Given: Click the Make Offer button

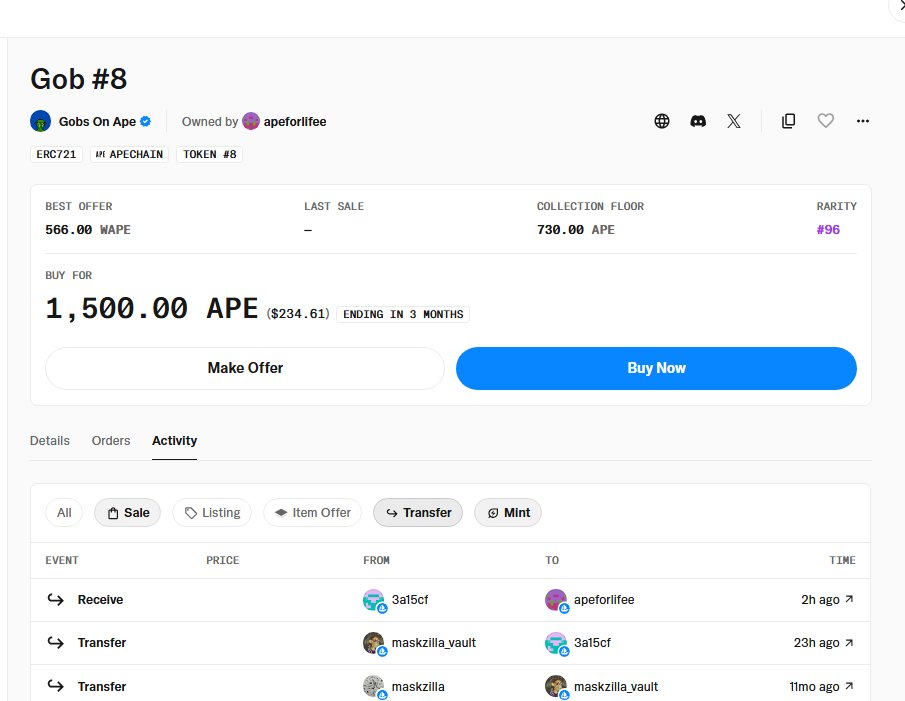Looking at the screenshot, I should pos(245,368).
